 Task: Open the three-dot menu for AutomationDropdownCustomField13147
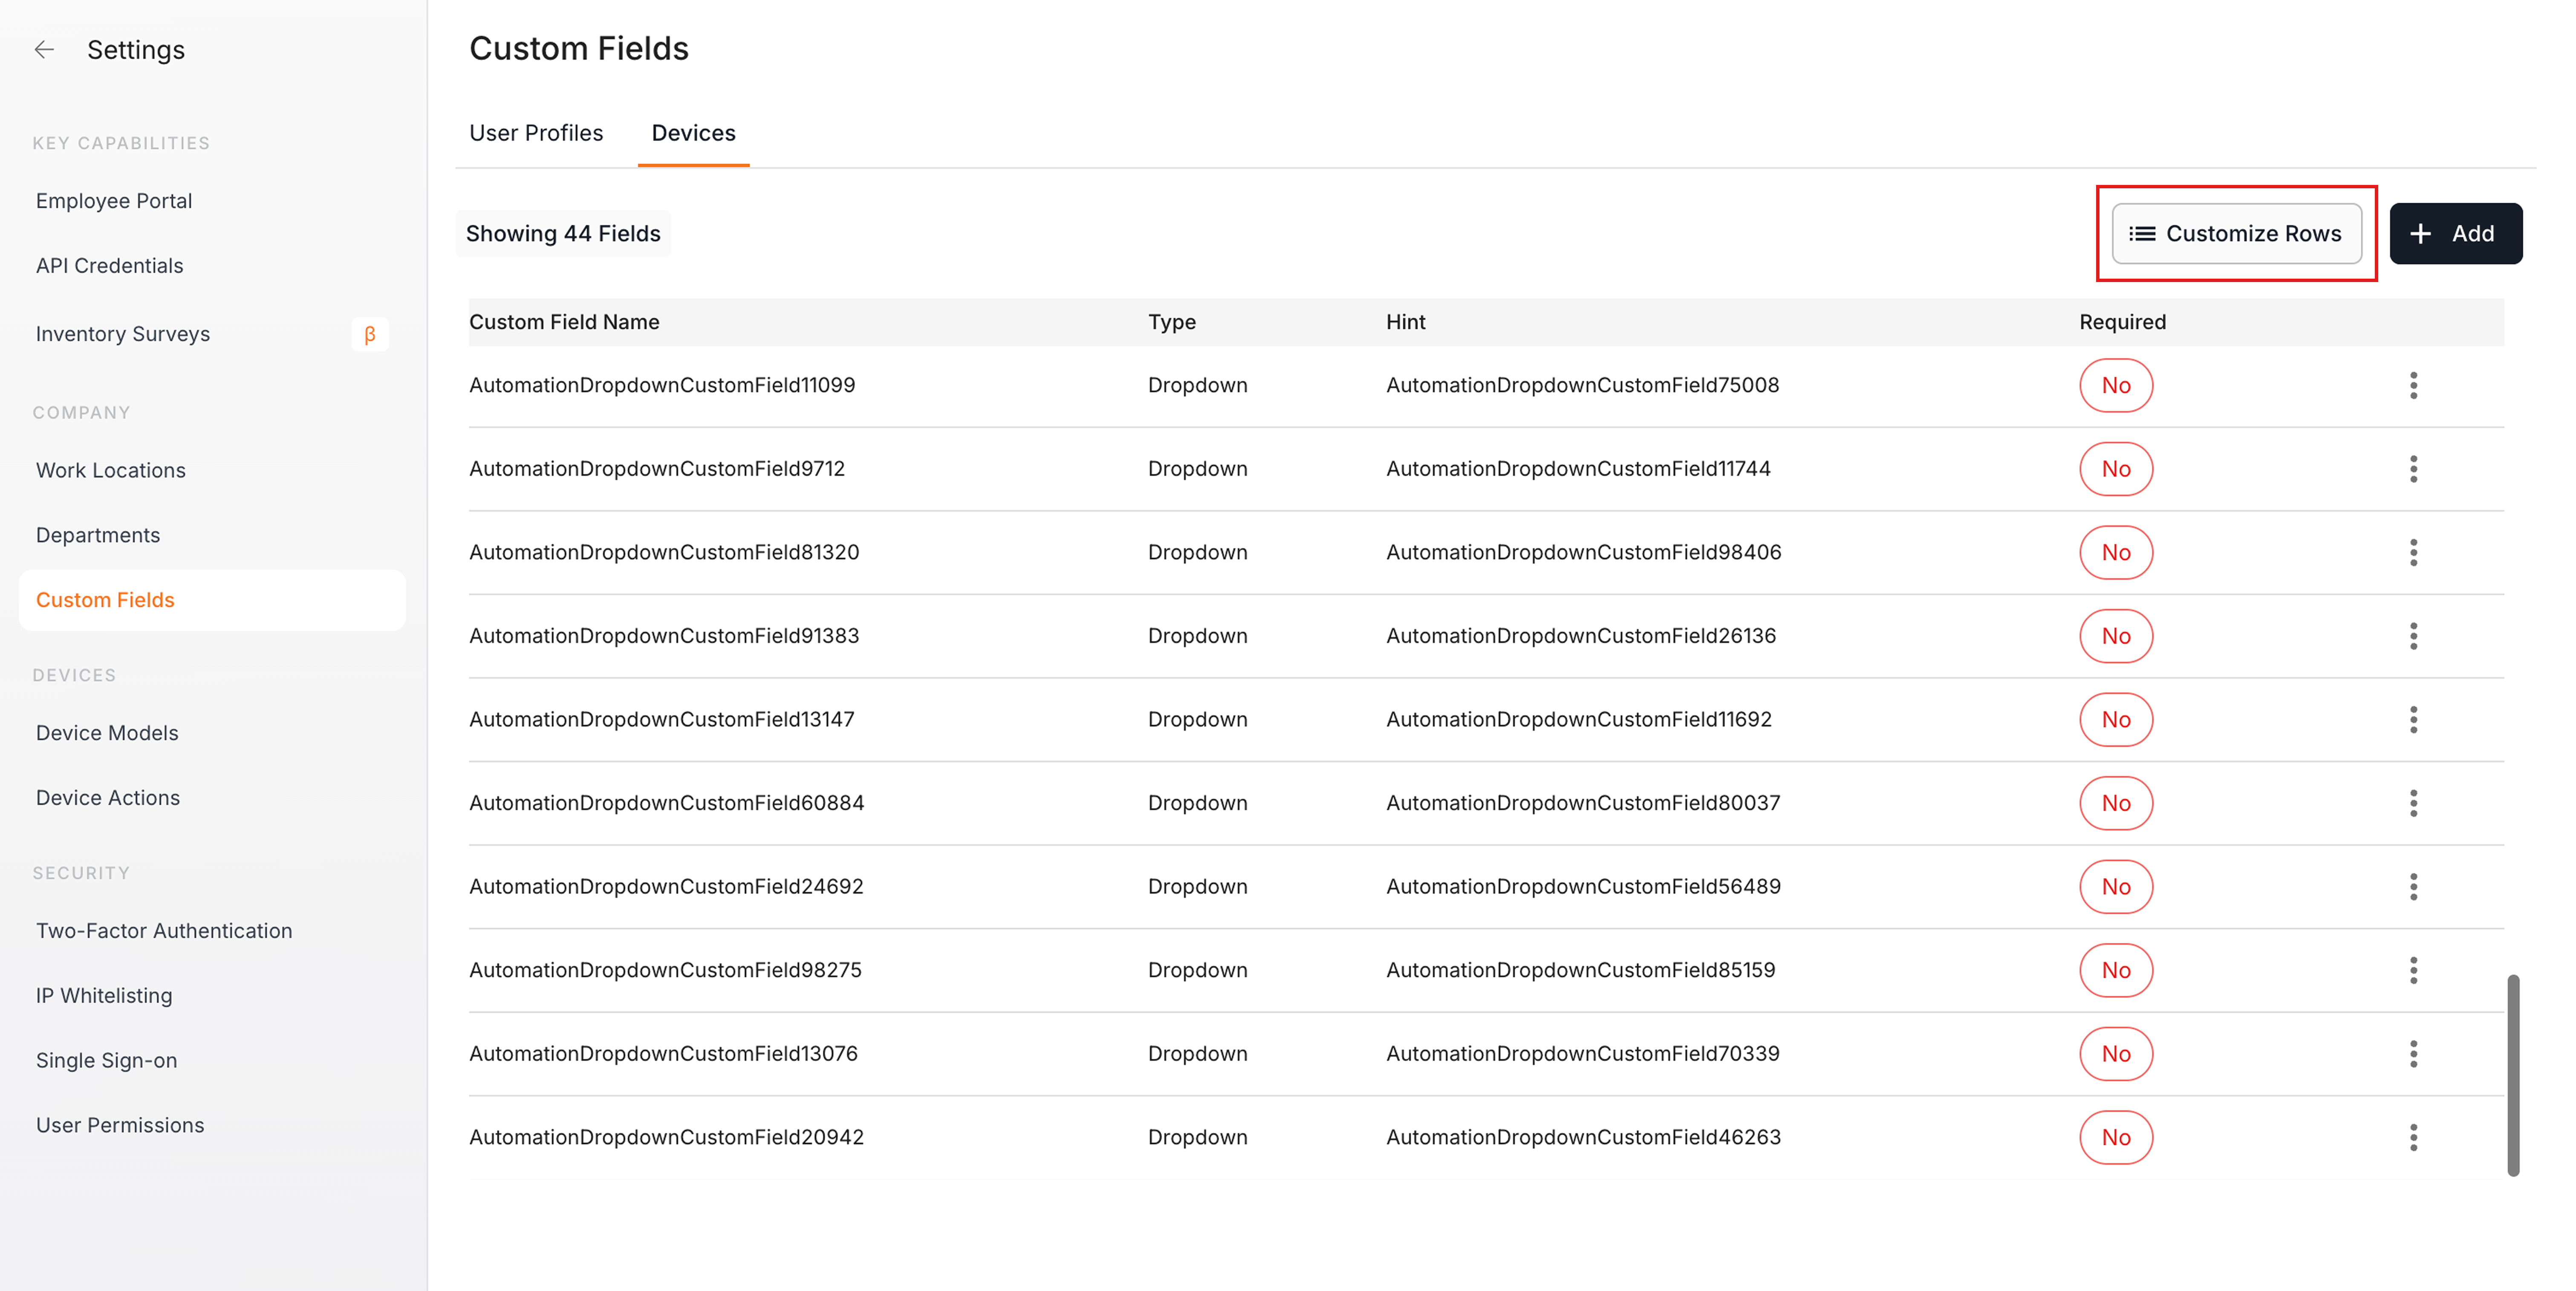[2413, 720]
